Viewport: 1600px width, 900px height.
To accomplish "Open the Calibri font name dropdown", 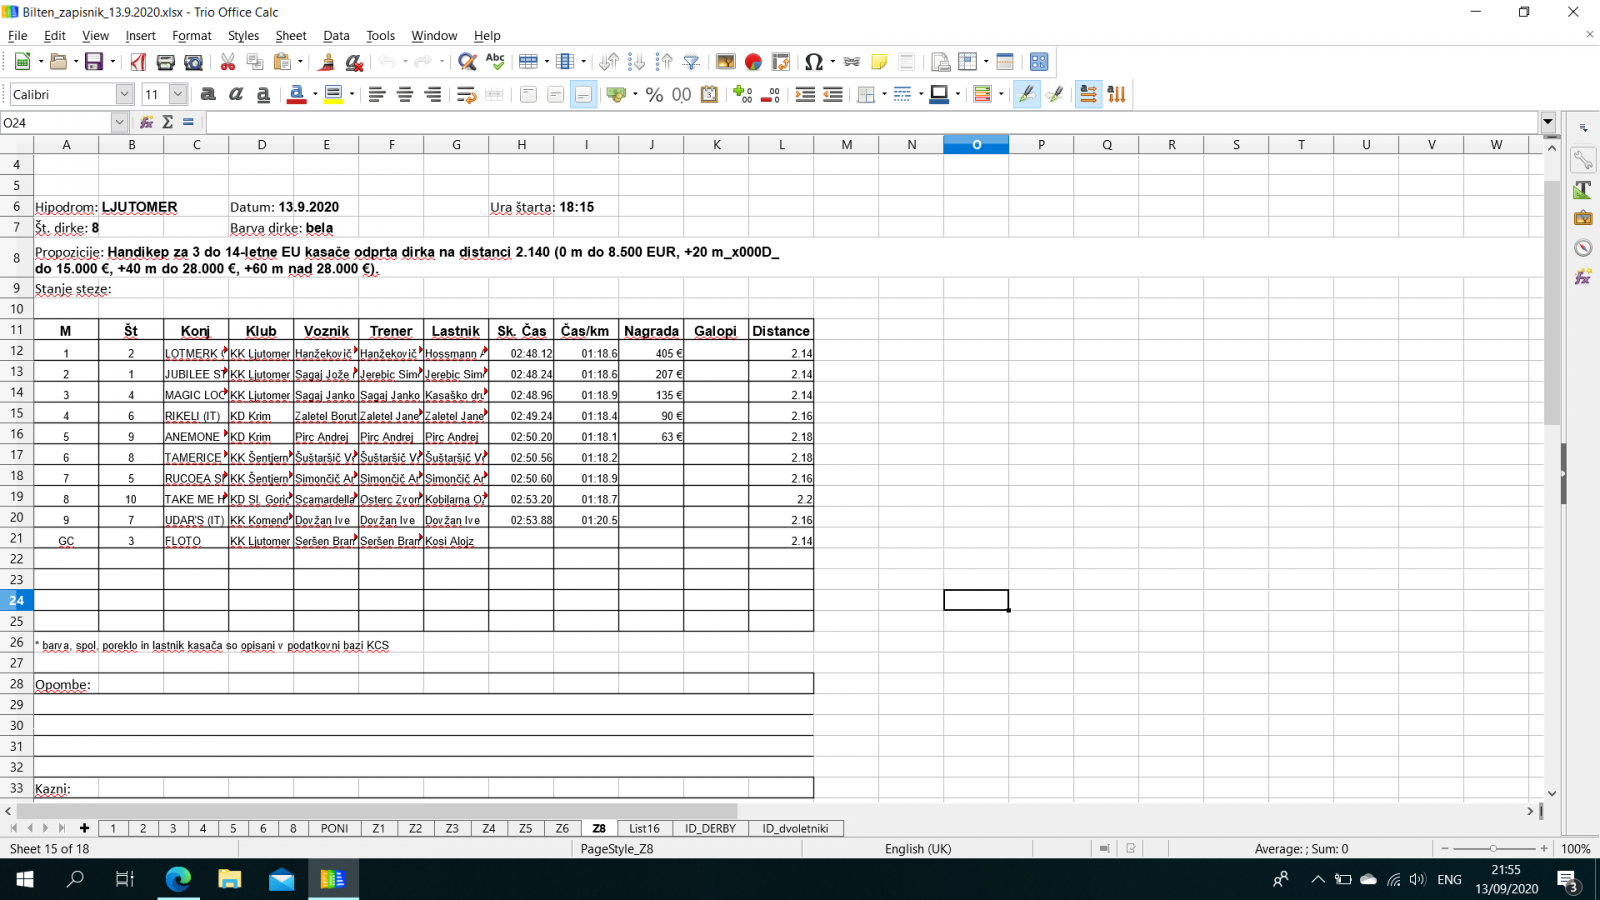I will pos(124,94).
